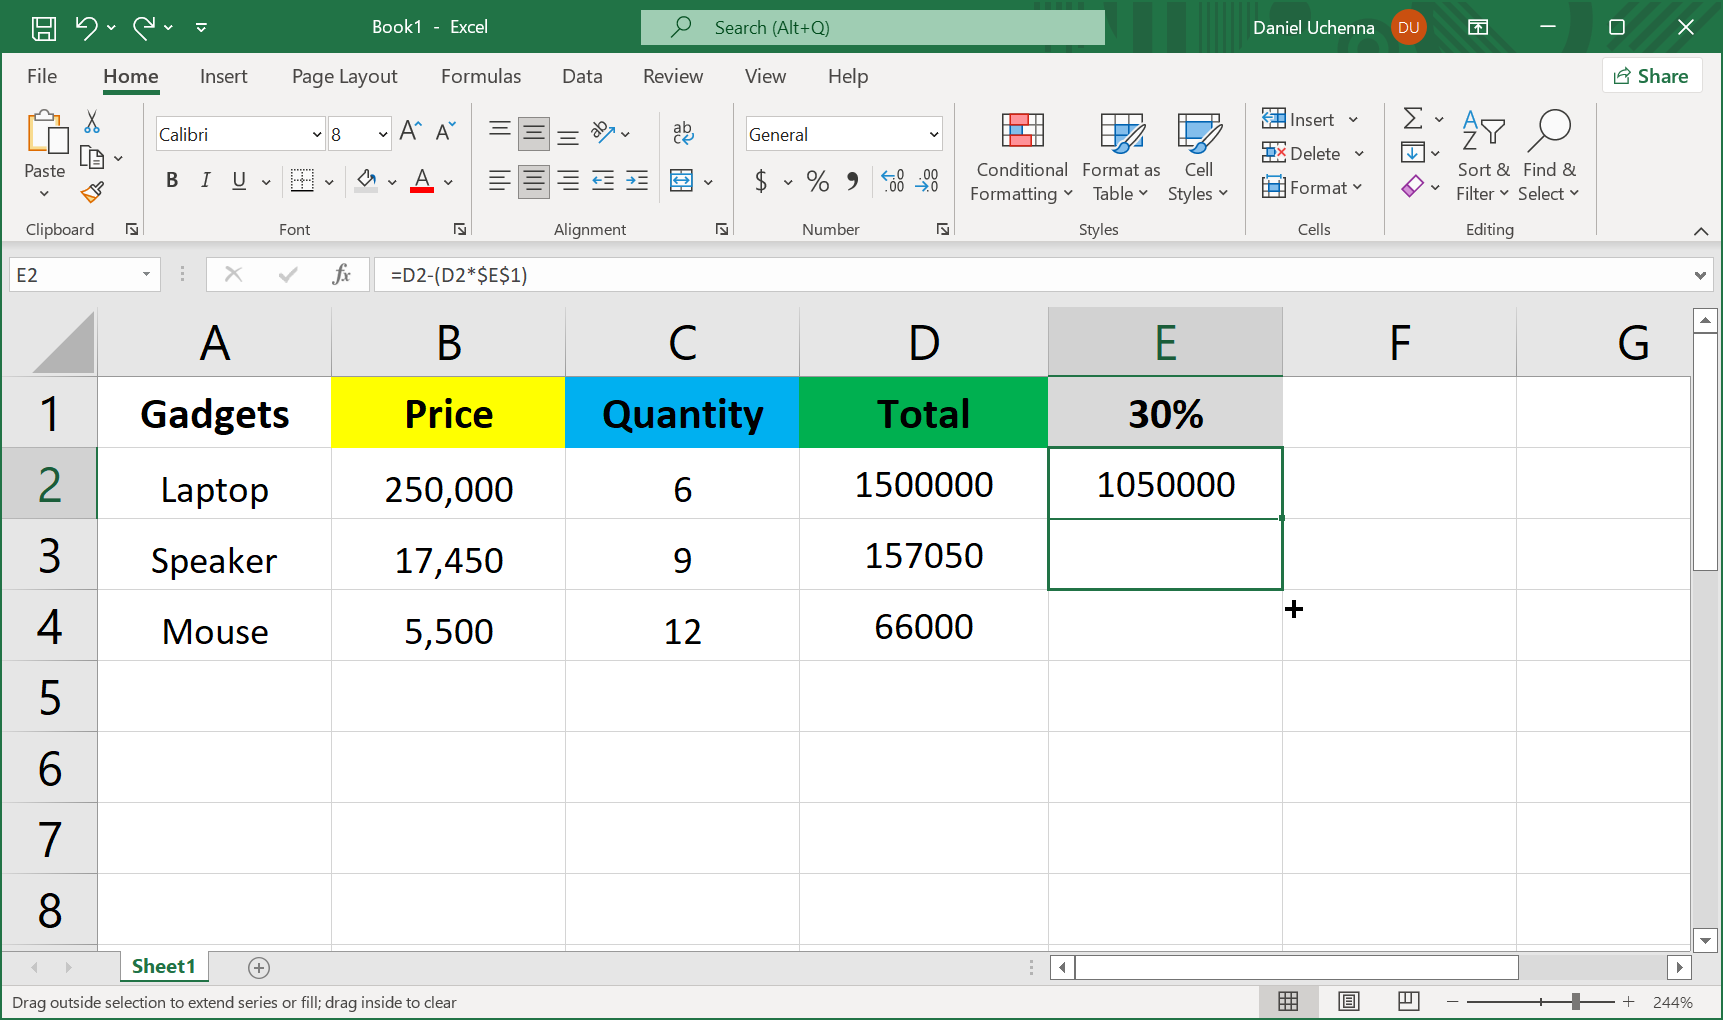1723x1020 pixels.
Task: Click Increase Font Size icon
Action: pyautogui.click(x=410, y=131)
